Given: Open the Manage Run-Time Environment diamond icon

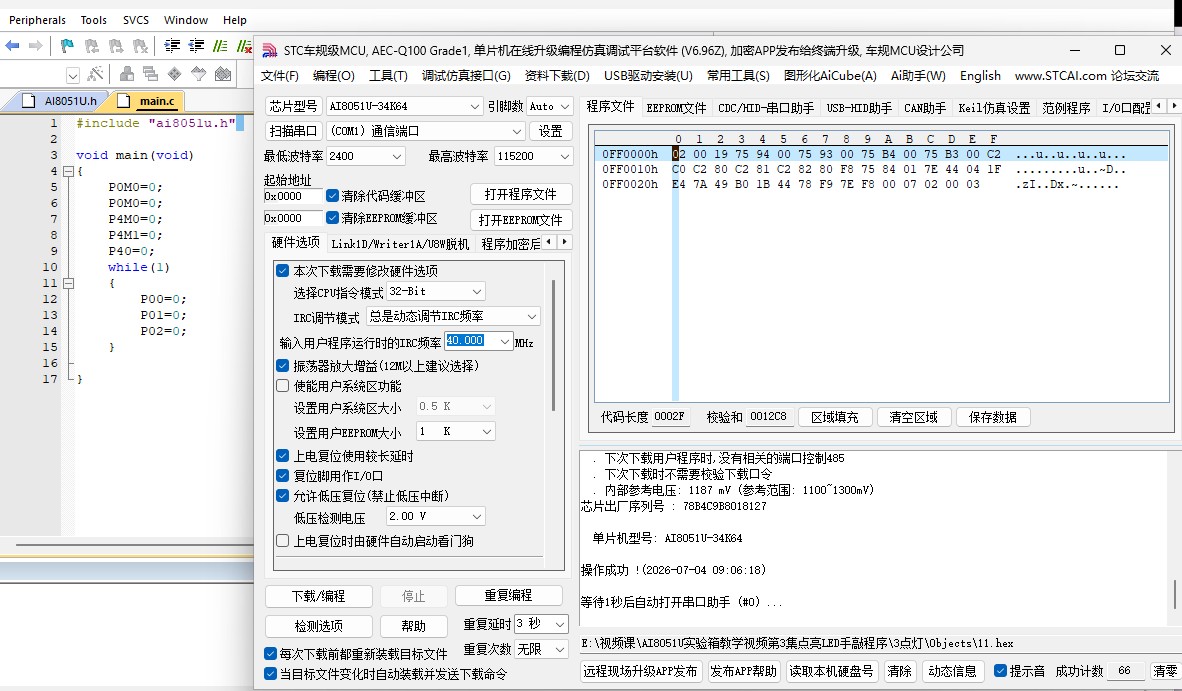Looking at the screenshot, I should [174, 74].
